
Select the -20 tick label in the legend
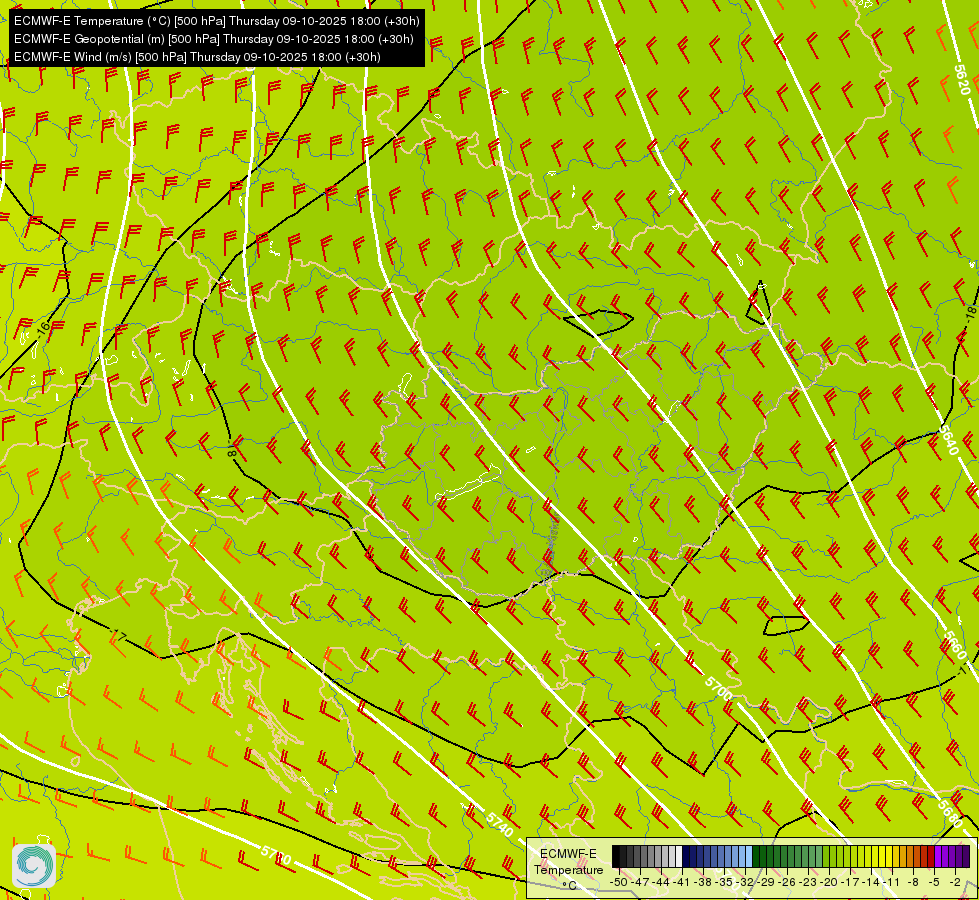point(829,883)
